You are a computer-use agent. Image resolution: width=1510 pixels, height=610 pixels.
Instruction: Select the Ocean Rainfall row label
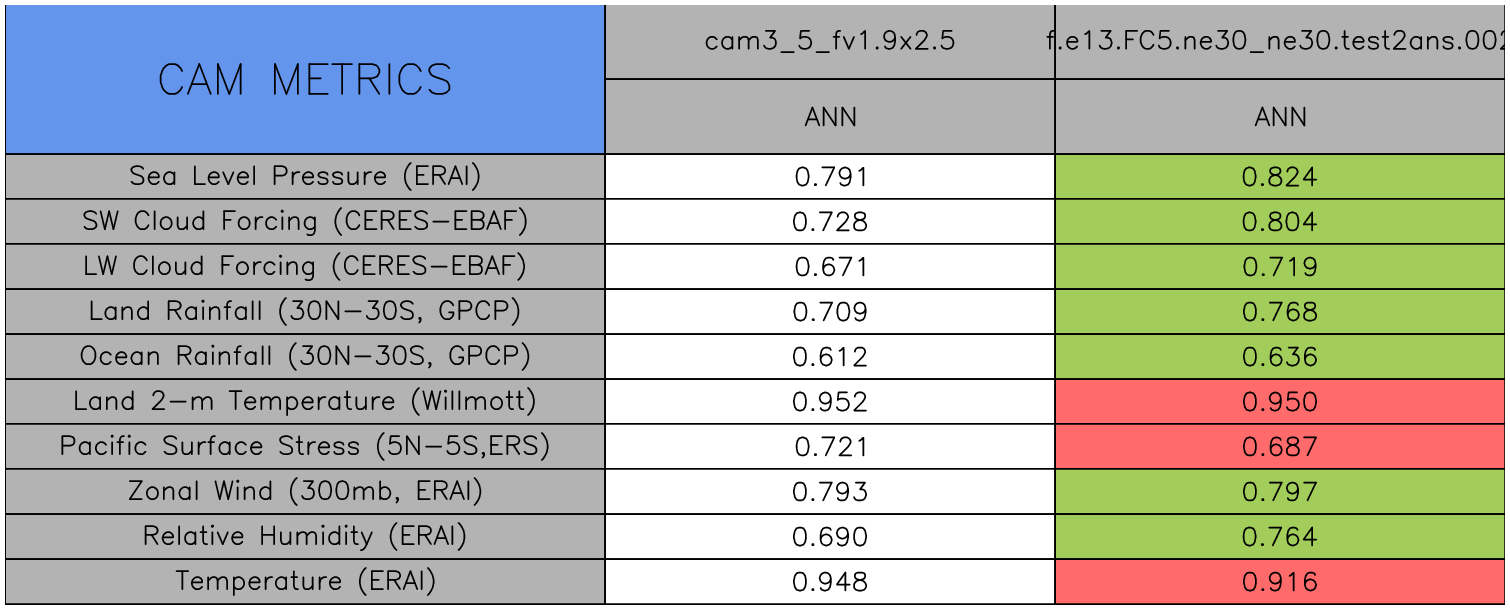point(305,357)
